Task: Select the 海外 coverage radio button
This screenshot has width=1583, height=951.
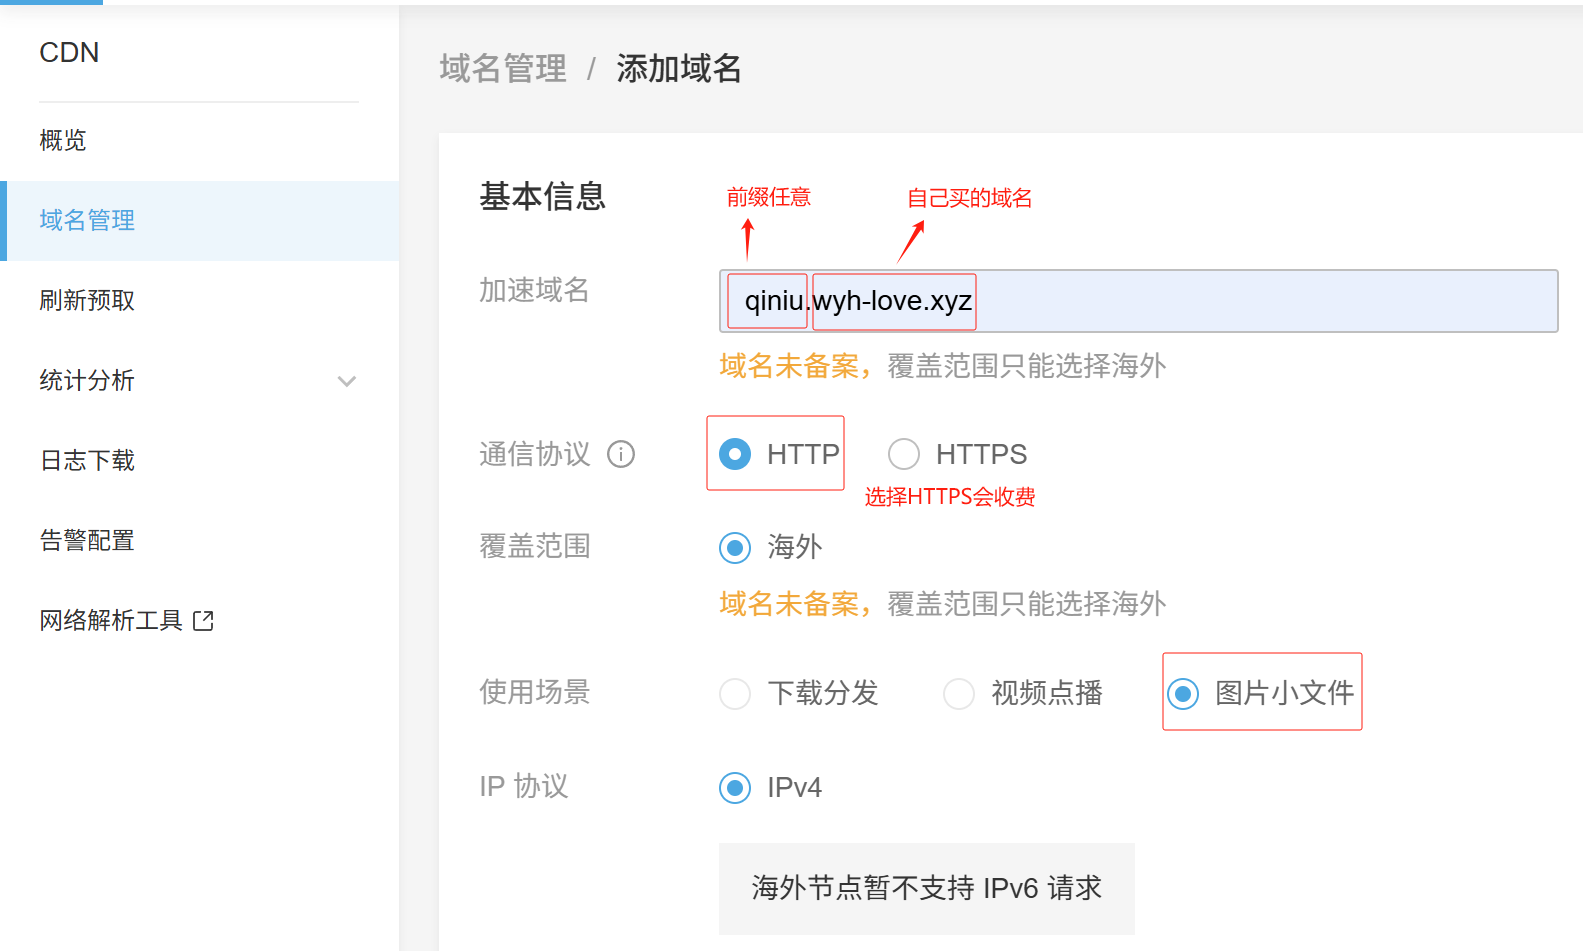Action: point(735,548)
